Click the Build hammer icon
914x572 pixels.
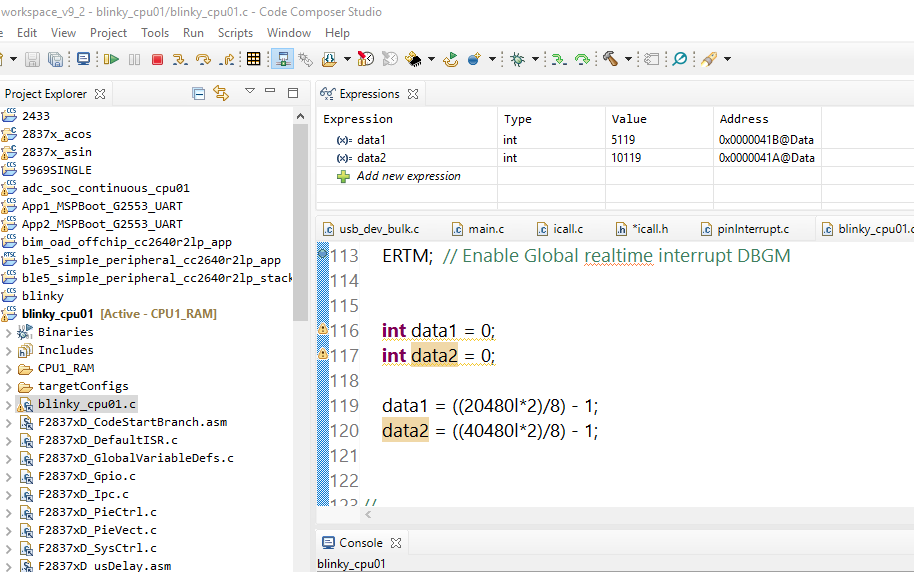(x=610, y=59)
